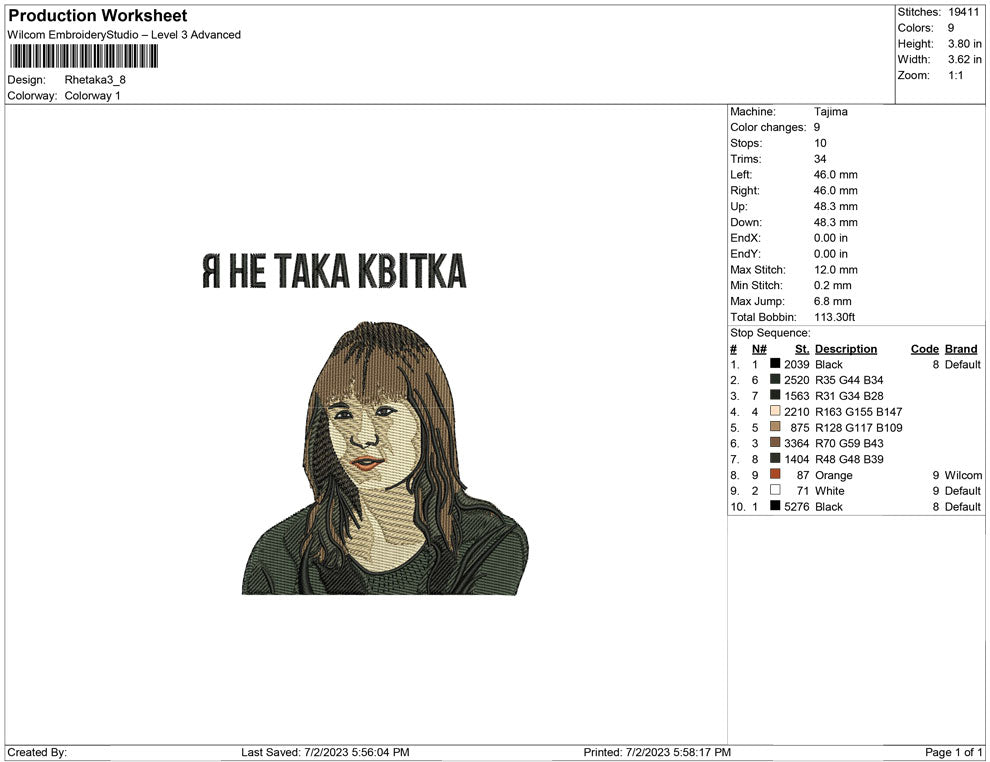Click the embroidered portrait design preview
The height and width of the screenshot is (762, 990).
(x=384, y=460)
